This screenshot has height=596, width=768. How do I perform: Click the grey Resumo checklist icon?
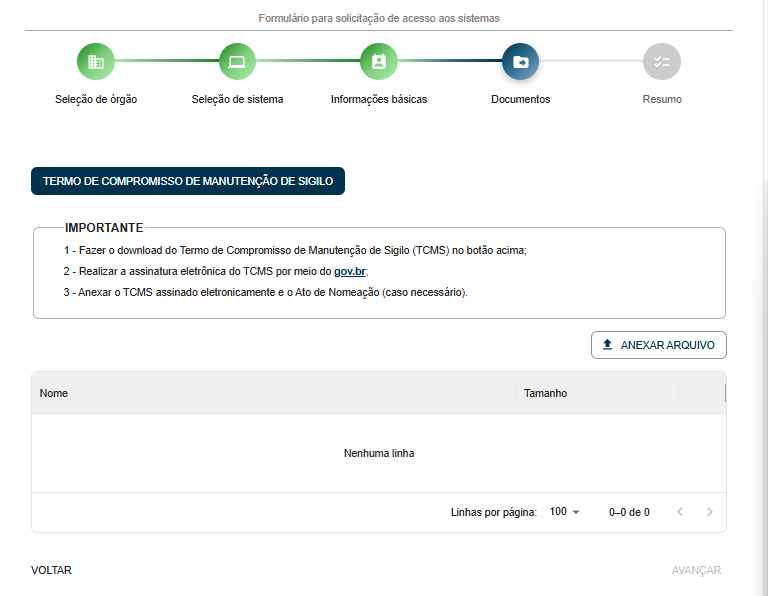(x=661, y=62)
